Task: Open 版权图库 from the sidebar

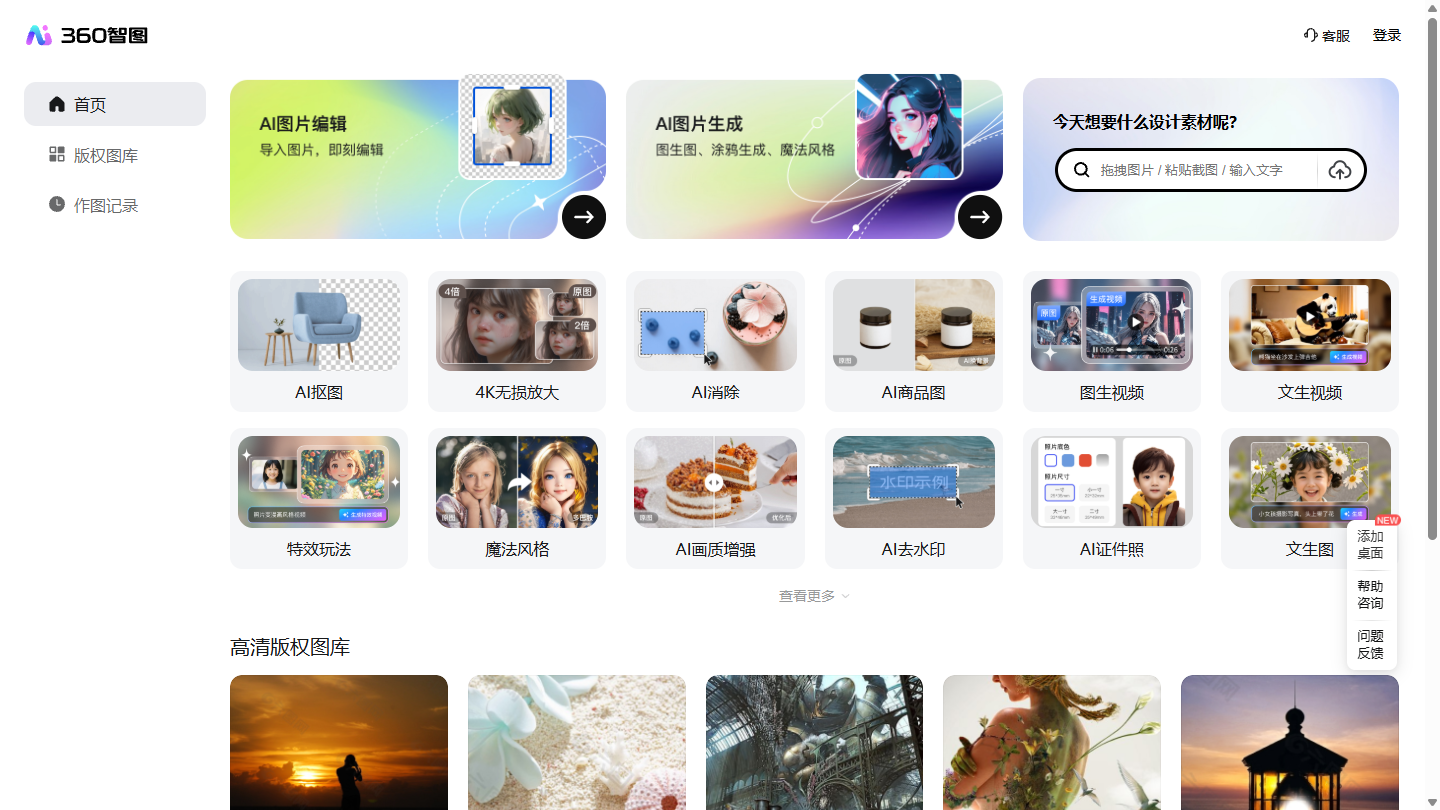Action: (115, 155)
